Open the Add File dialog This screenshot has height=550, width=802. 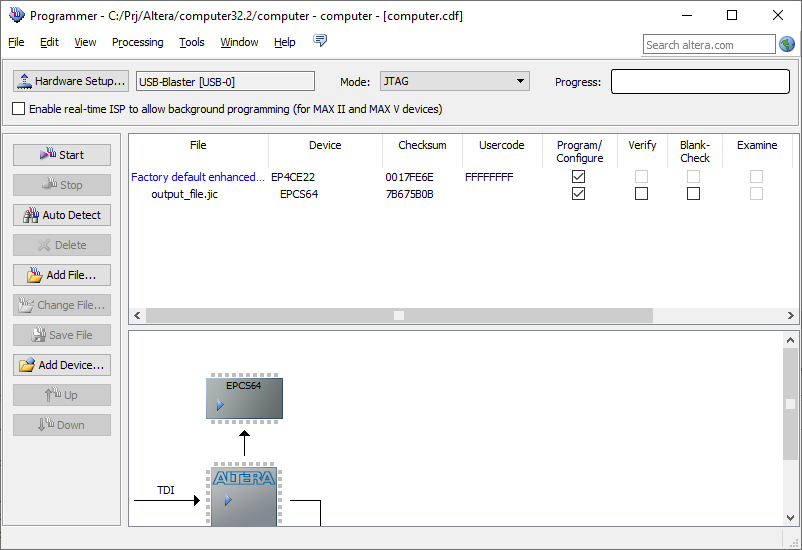pos(62,275)
